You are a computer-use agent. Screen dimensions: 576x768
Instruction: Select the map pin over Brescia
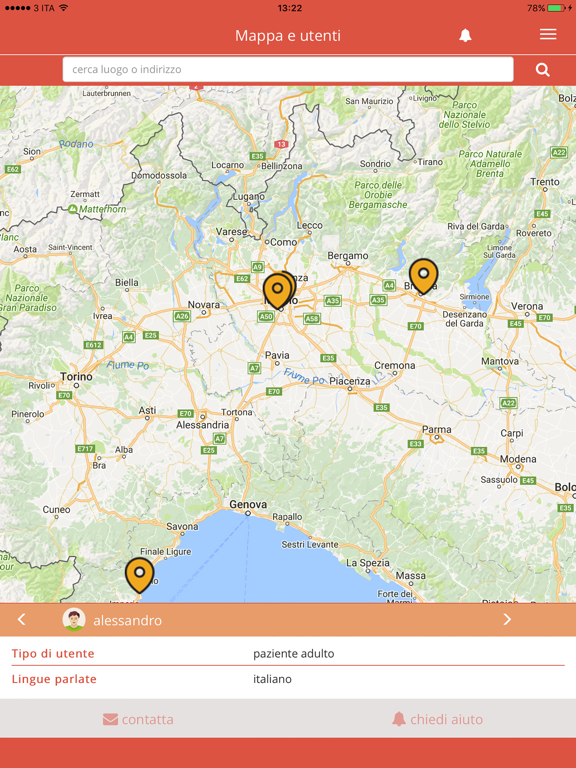tap(423, 277)
